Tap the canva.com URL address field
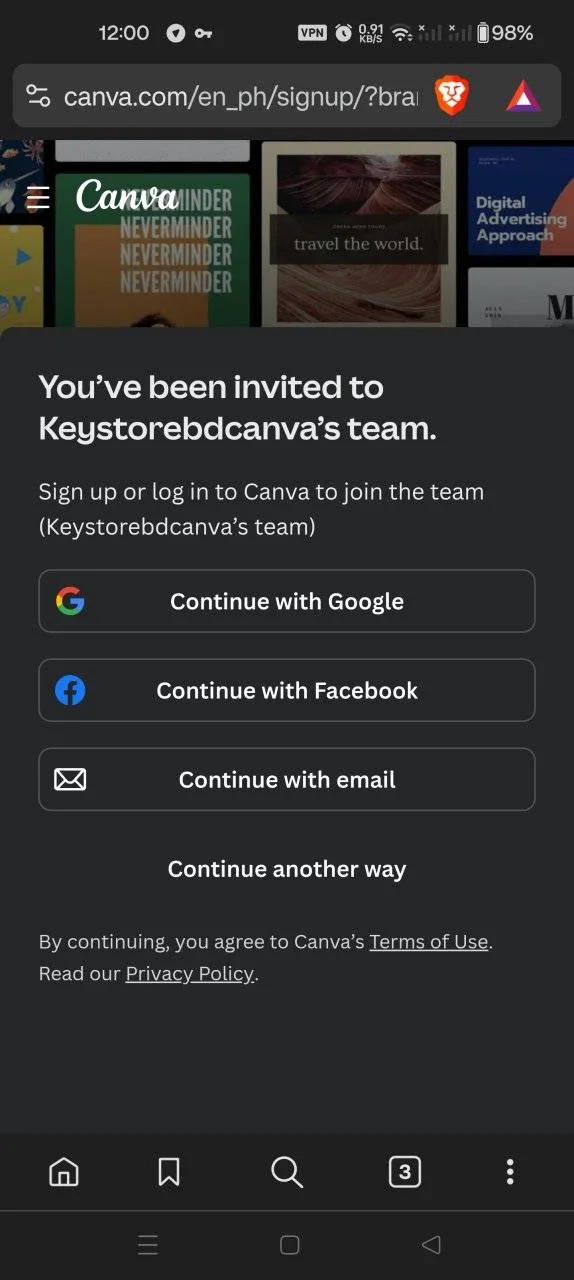This screenshot has width=574, height=1280. (241, 96)
